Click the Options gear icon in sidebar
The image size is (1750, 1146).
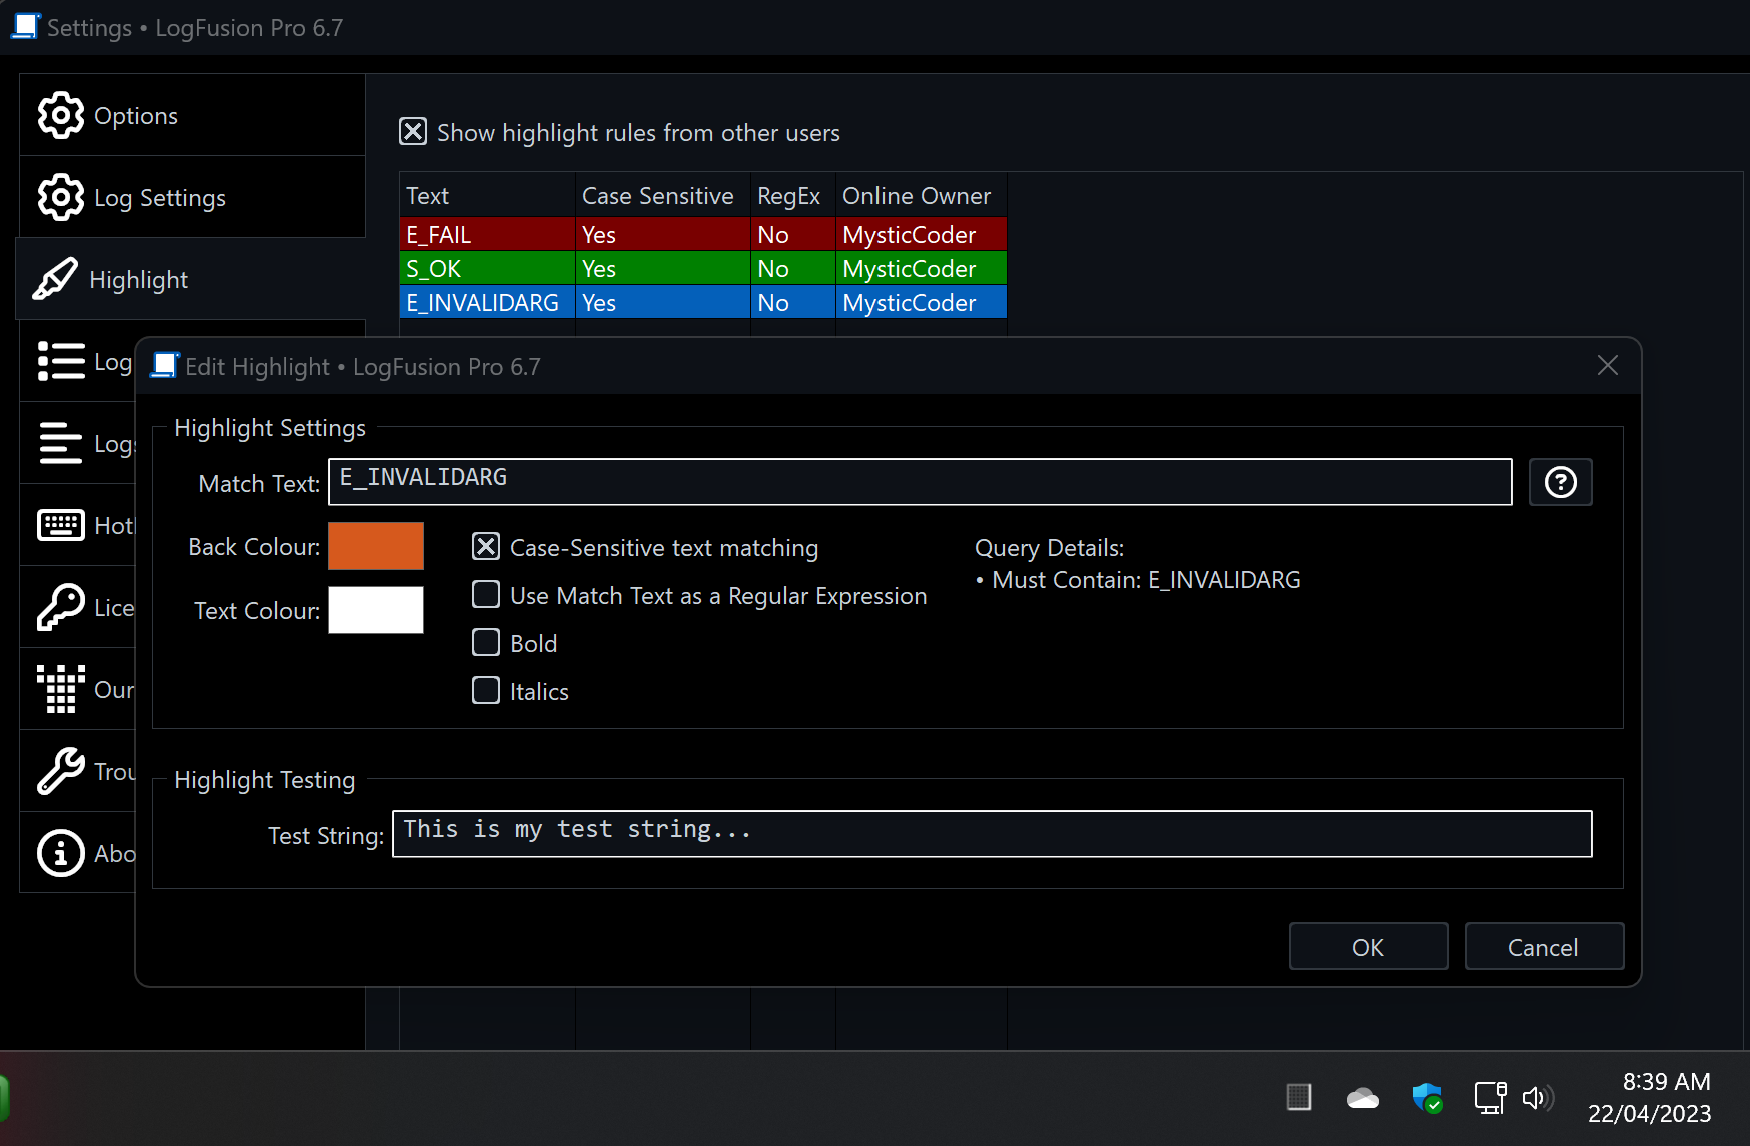(x=61, y=116)
